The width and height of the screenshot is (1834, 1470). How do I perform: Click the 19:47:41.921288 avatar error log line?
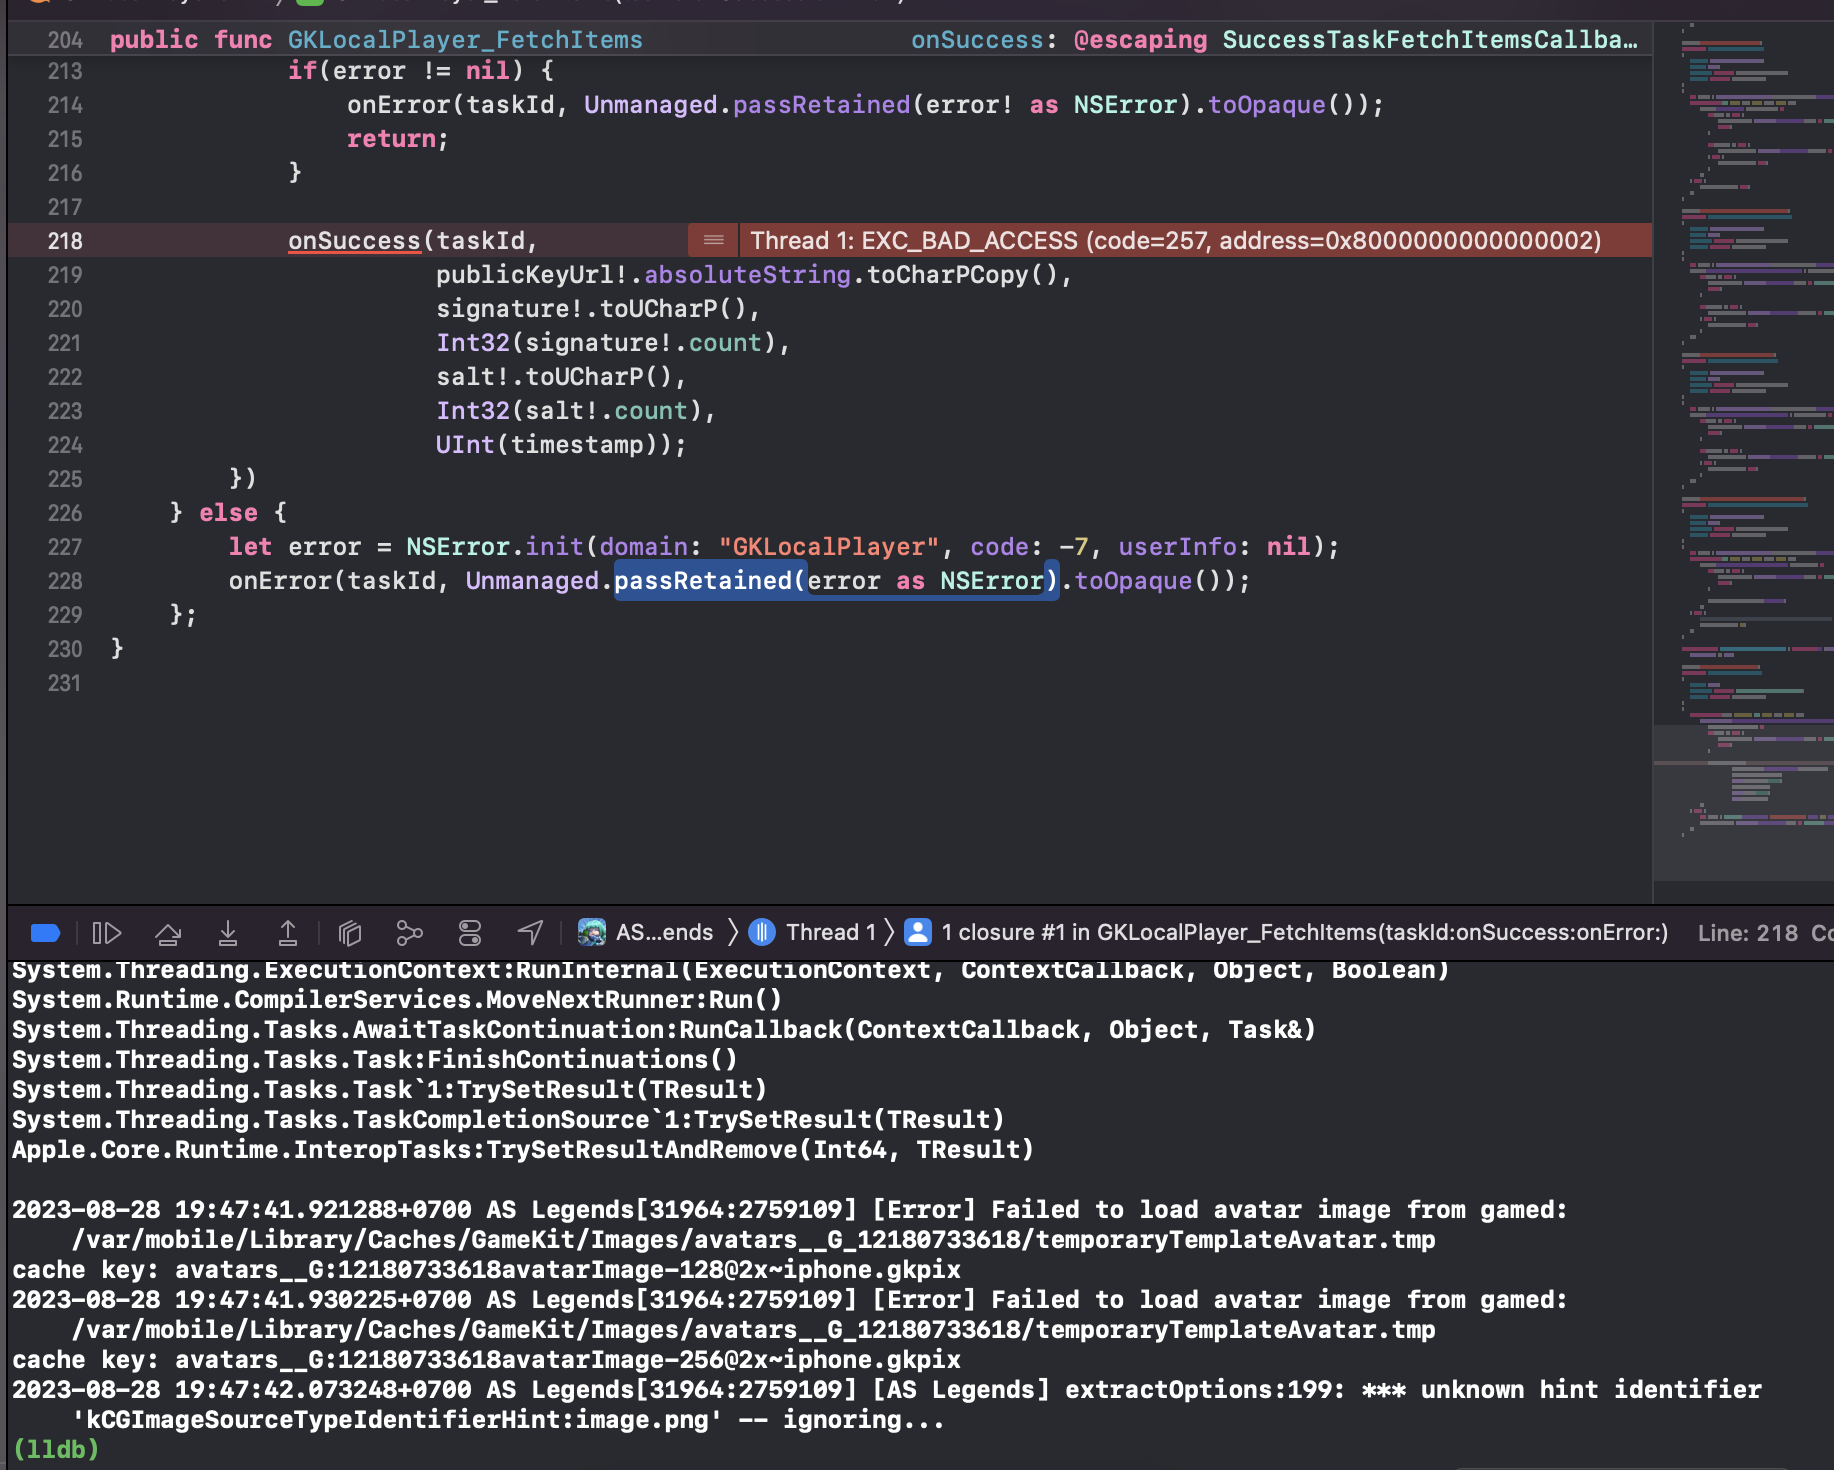pos(790,1210)
